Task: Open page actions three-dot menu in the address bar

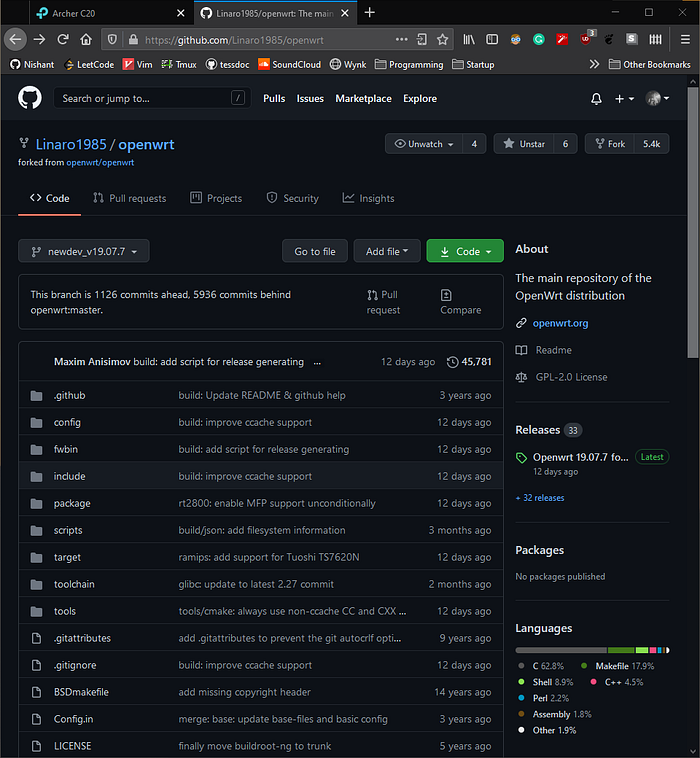Action: (401, 40)
